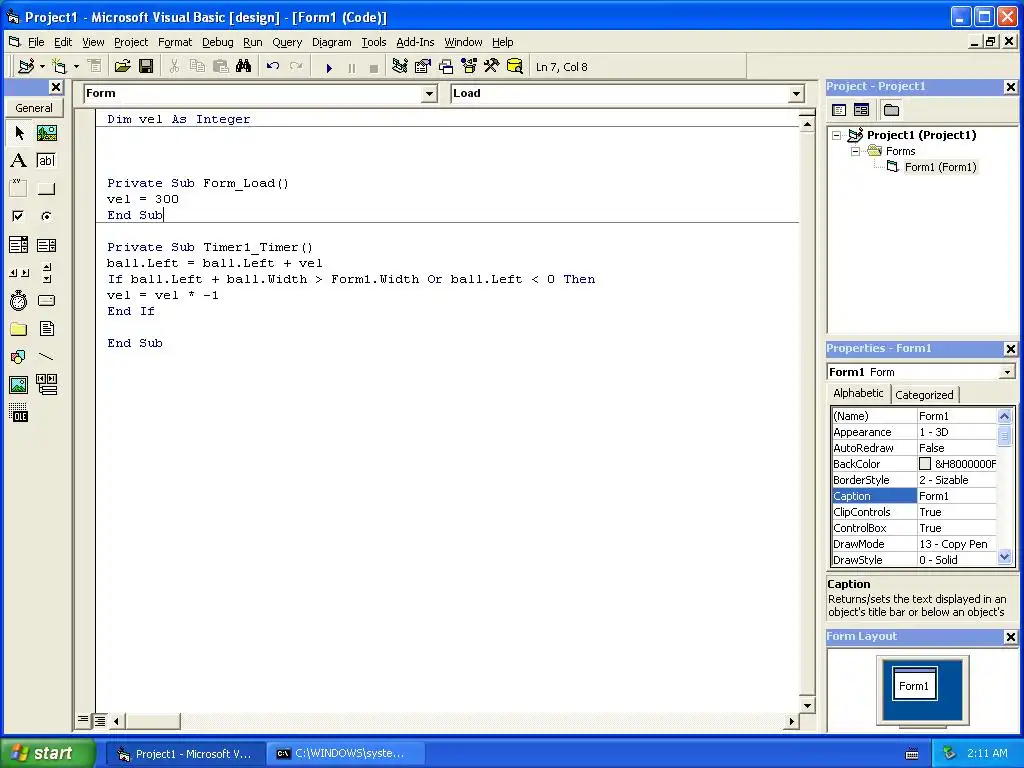Click the Save Project floppy icon

click(146, 66)
